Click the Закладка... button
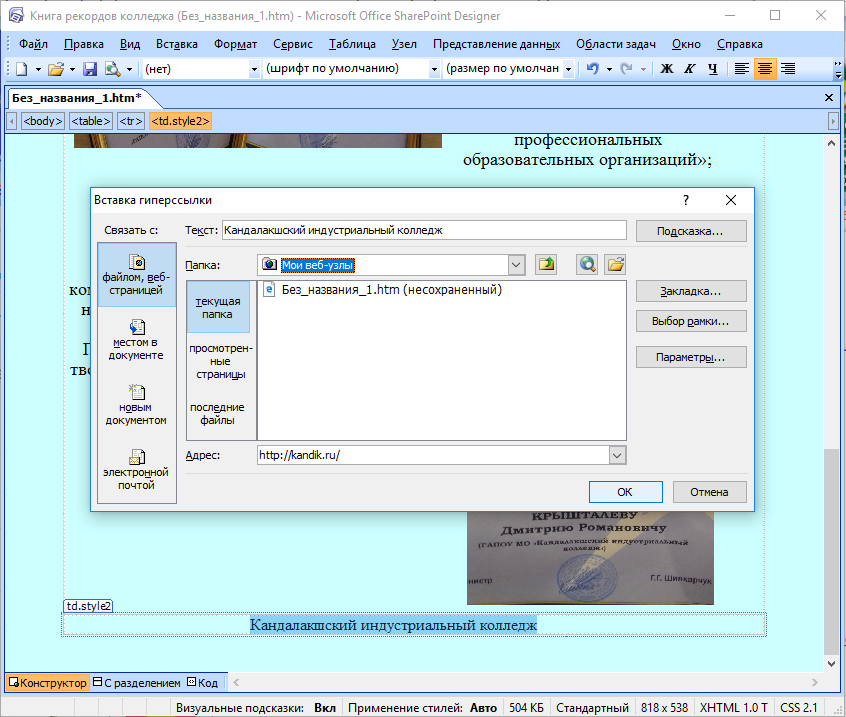Screen dimensions: 846x717 pos(691,291)
